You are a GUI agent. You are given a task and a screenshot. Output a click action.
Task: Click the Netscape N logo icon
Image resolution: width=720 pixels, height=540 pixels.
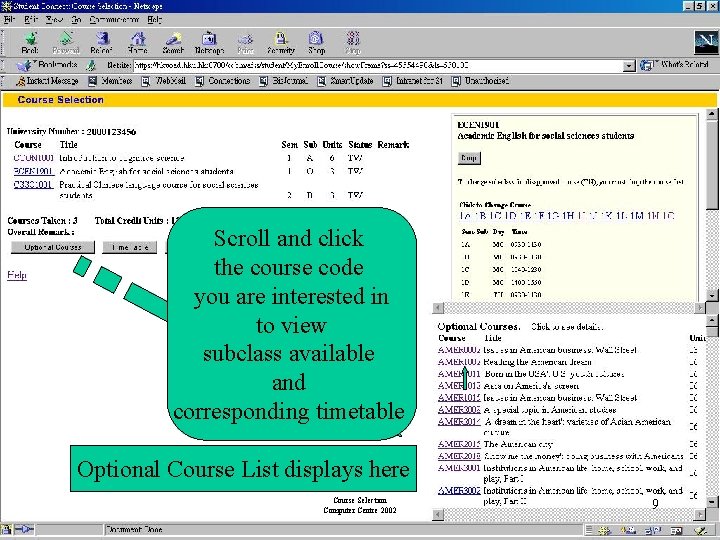pos(706,42)
